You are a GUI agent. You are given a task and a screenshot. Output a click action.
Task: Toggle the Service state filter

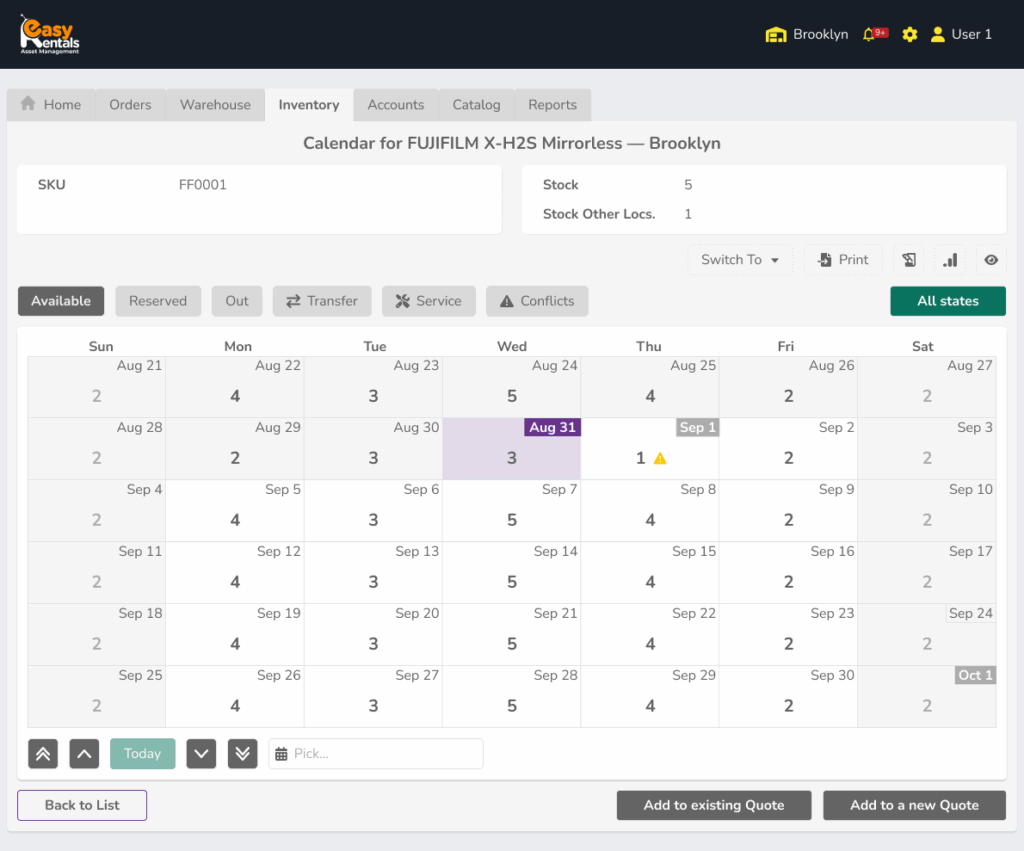(x=428, y=301)
